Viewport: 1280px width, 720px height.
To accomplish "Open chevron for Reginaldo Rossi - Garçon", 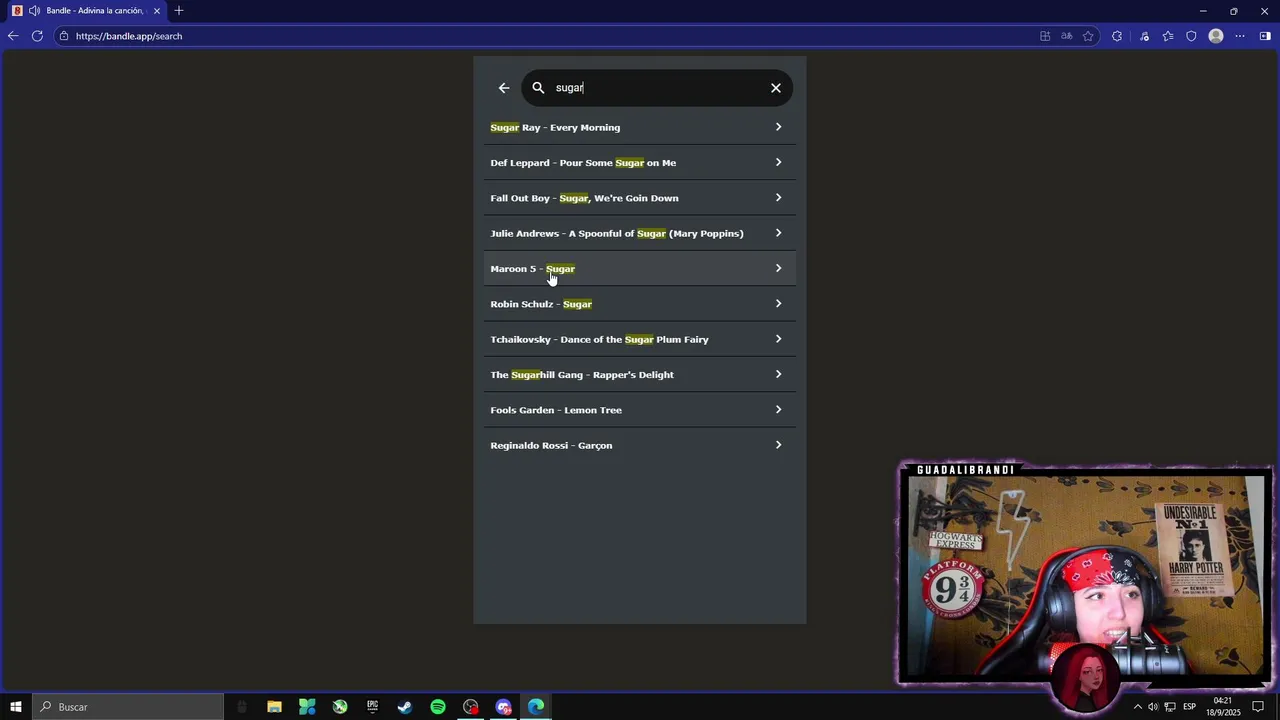I will point(778,445).
